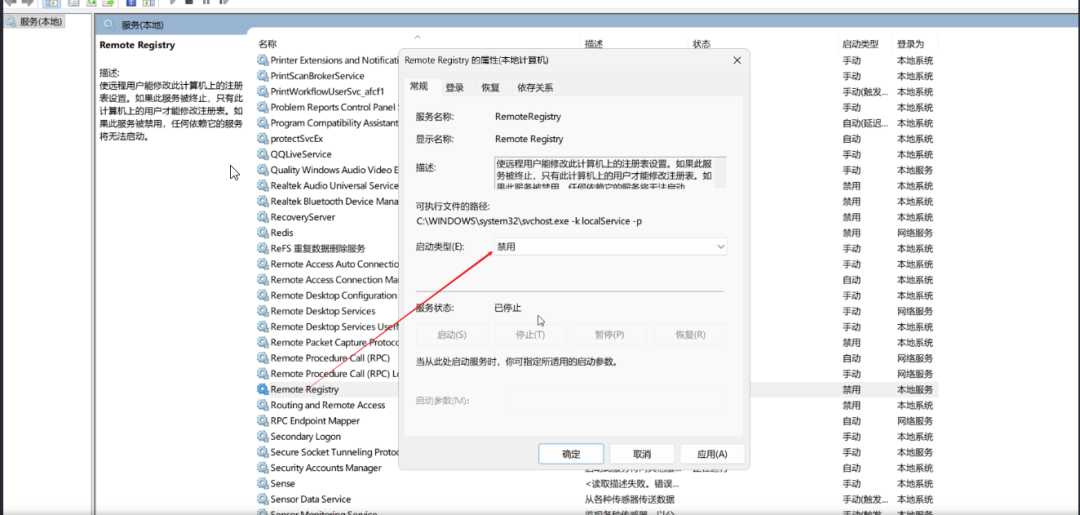Switch to the 恢复 tab
Screen dimensions: 1080x515
pyautogui.click(x=490, y=88)
